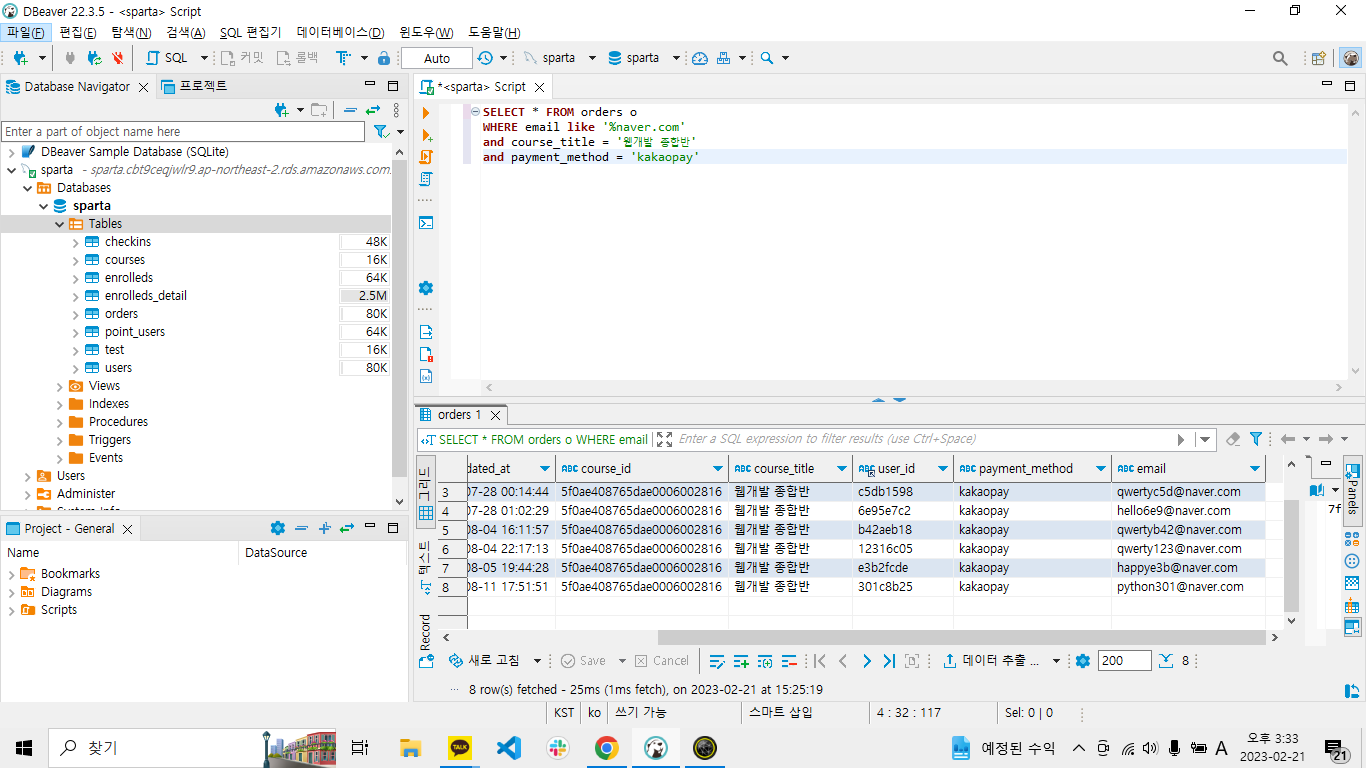Click the toolbar search magnifier near dashboard
The image size is (1366, 768).
pos(767,58)
